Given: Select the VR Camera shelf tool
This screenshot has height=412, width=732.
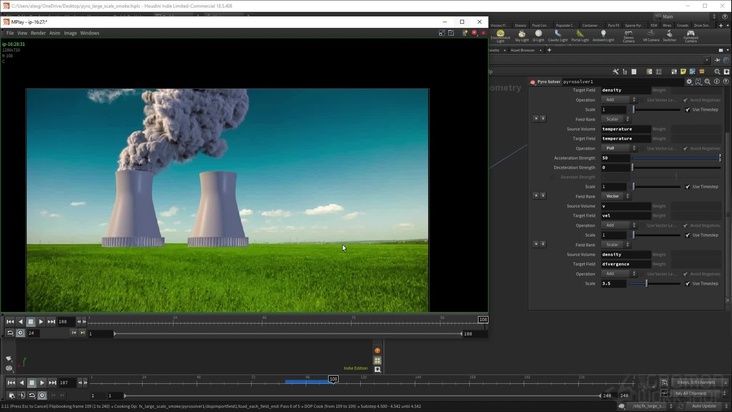Looking at the screenshot, I should pyautogui.click(x=651, y=35).
